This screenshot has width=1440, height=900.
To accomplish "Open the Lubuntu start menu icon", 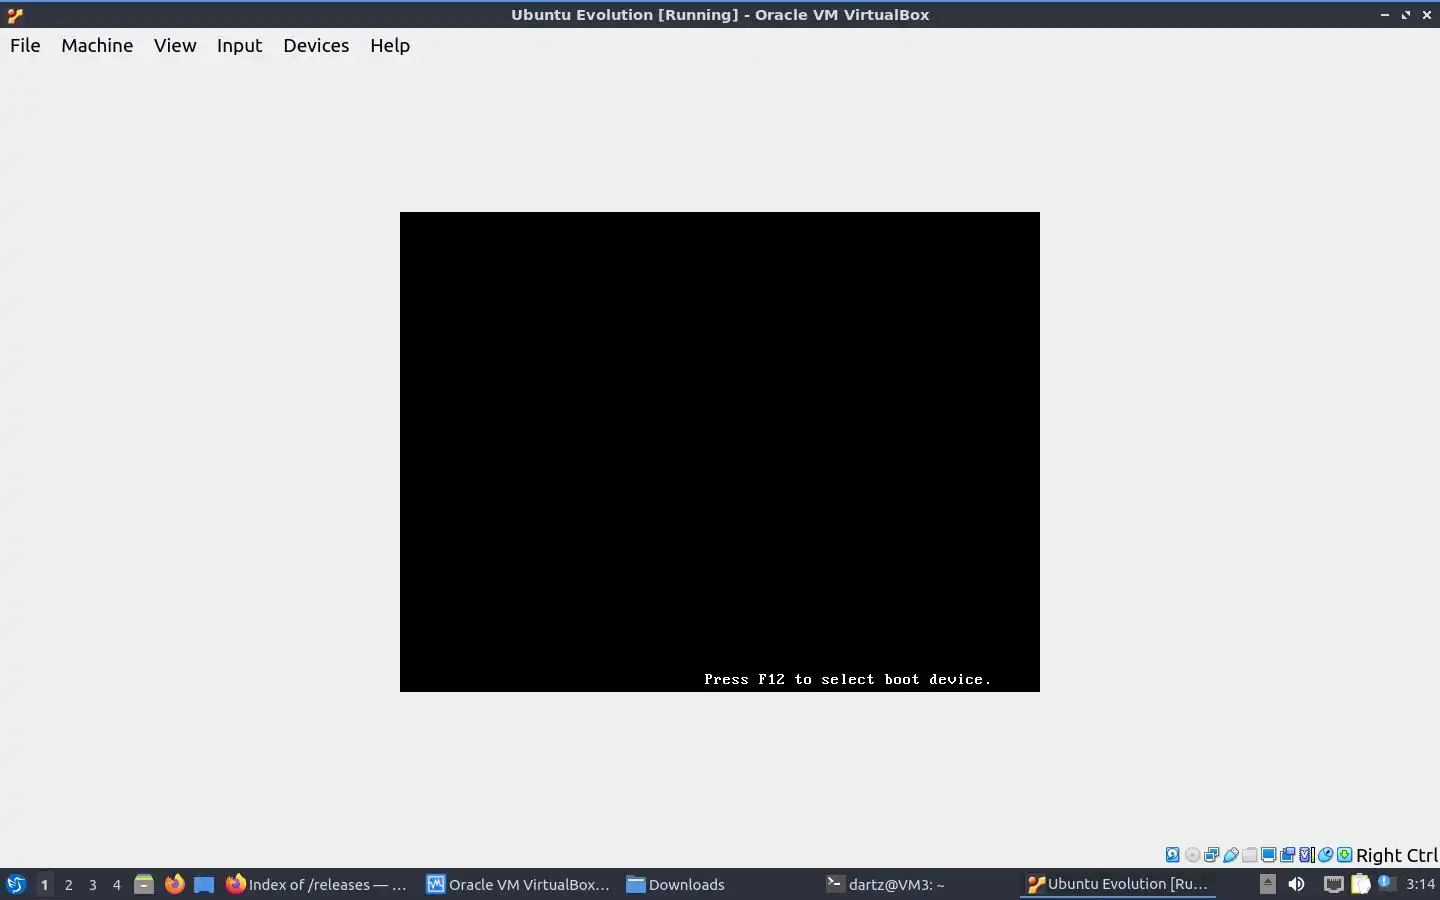I will [x=16, y=884].
